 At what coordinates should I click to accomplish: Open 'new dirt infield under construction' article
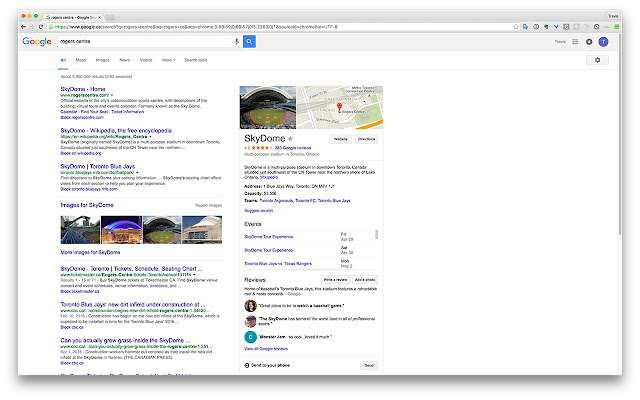133,304
